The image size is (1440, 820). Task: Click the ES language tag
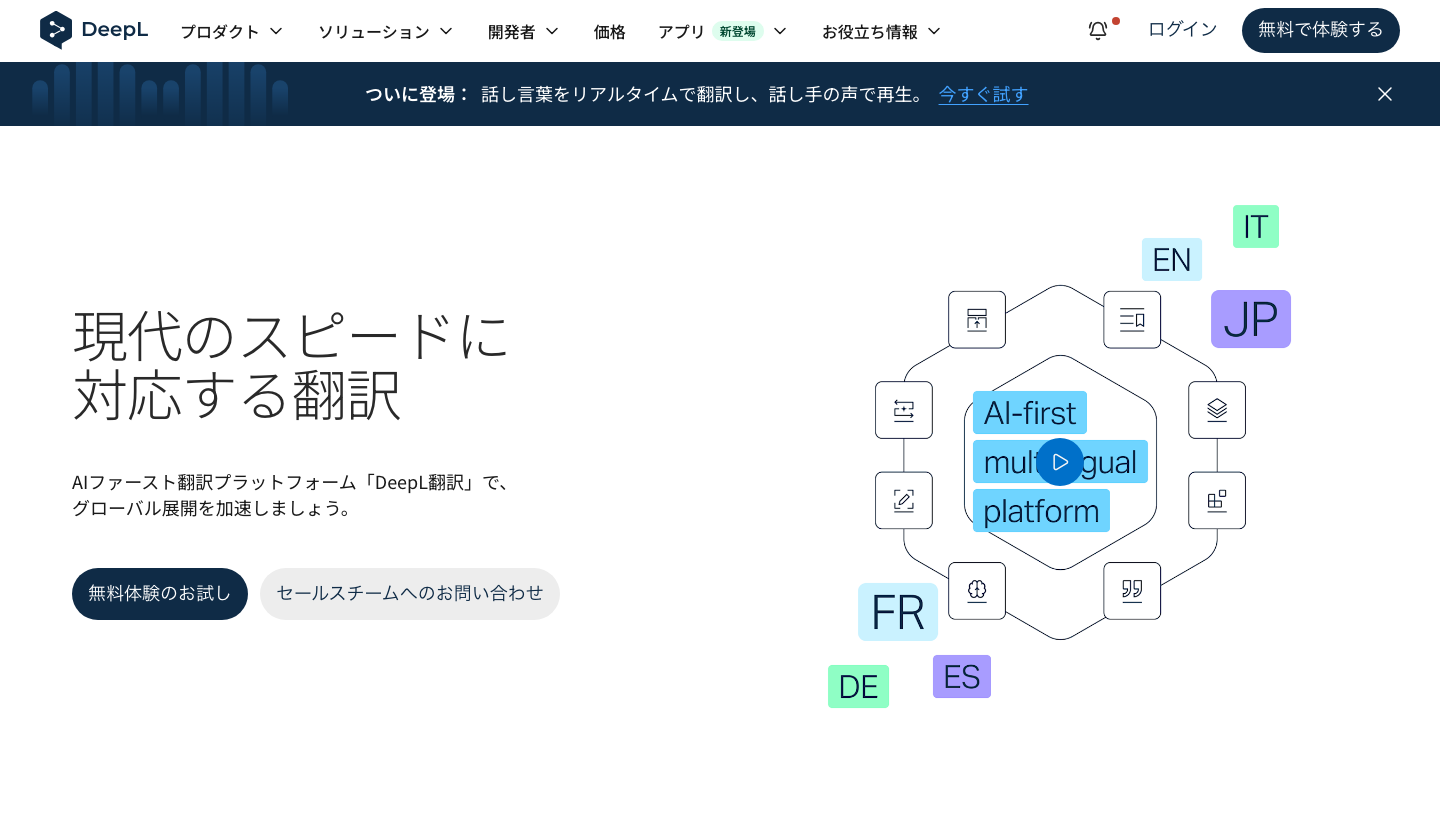pos(962,677)
